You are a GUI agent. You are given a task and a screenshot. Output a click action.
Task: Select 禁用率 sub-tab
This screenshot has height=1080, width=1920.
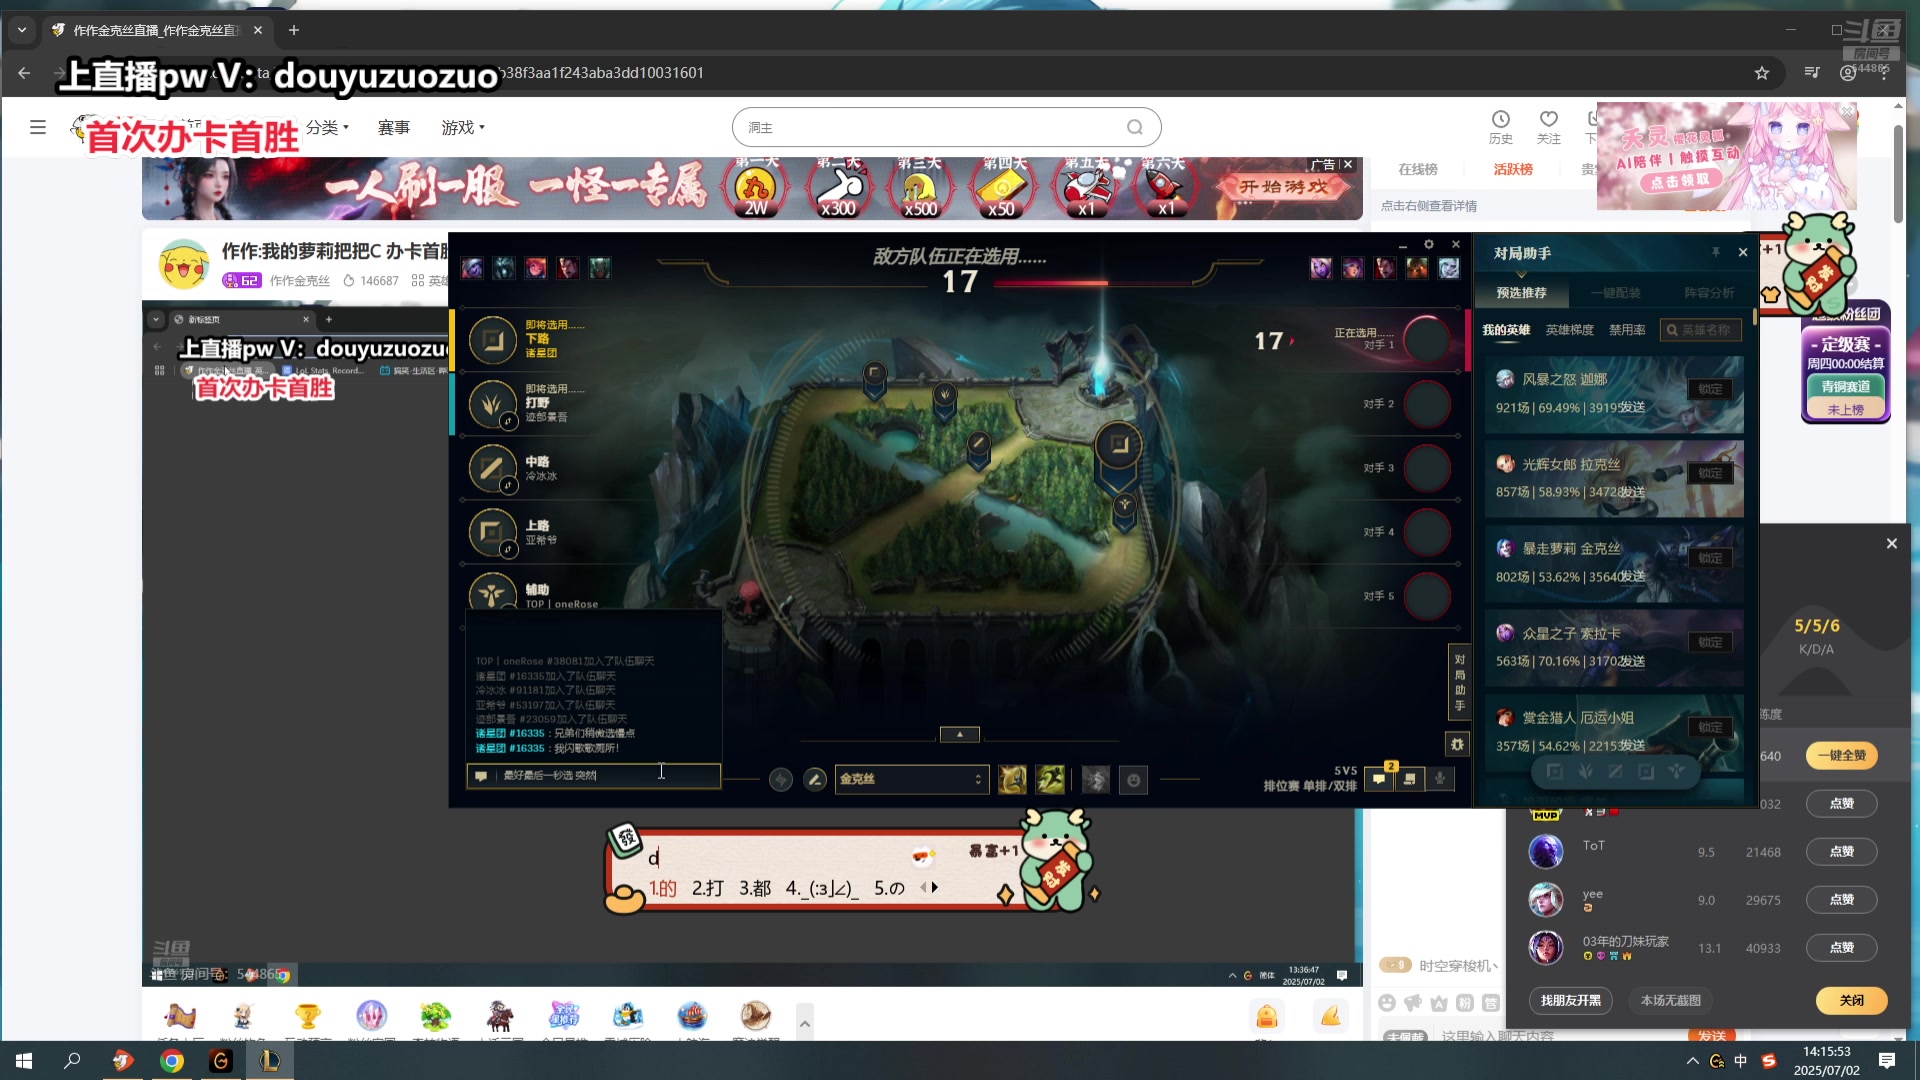tap(1627, 330)
